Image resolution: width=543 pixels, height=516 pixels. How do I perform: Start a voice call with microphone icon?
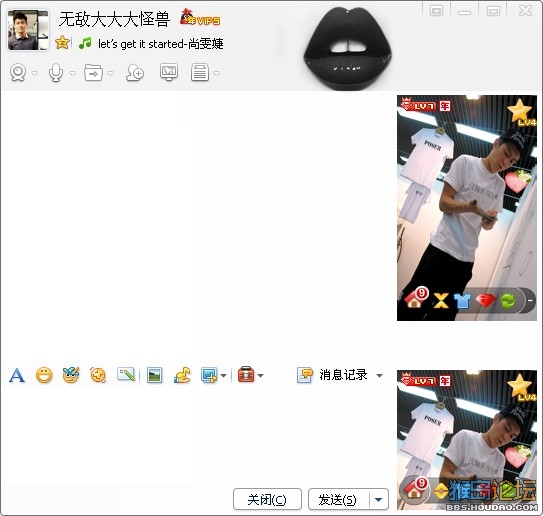56,73
